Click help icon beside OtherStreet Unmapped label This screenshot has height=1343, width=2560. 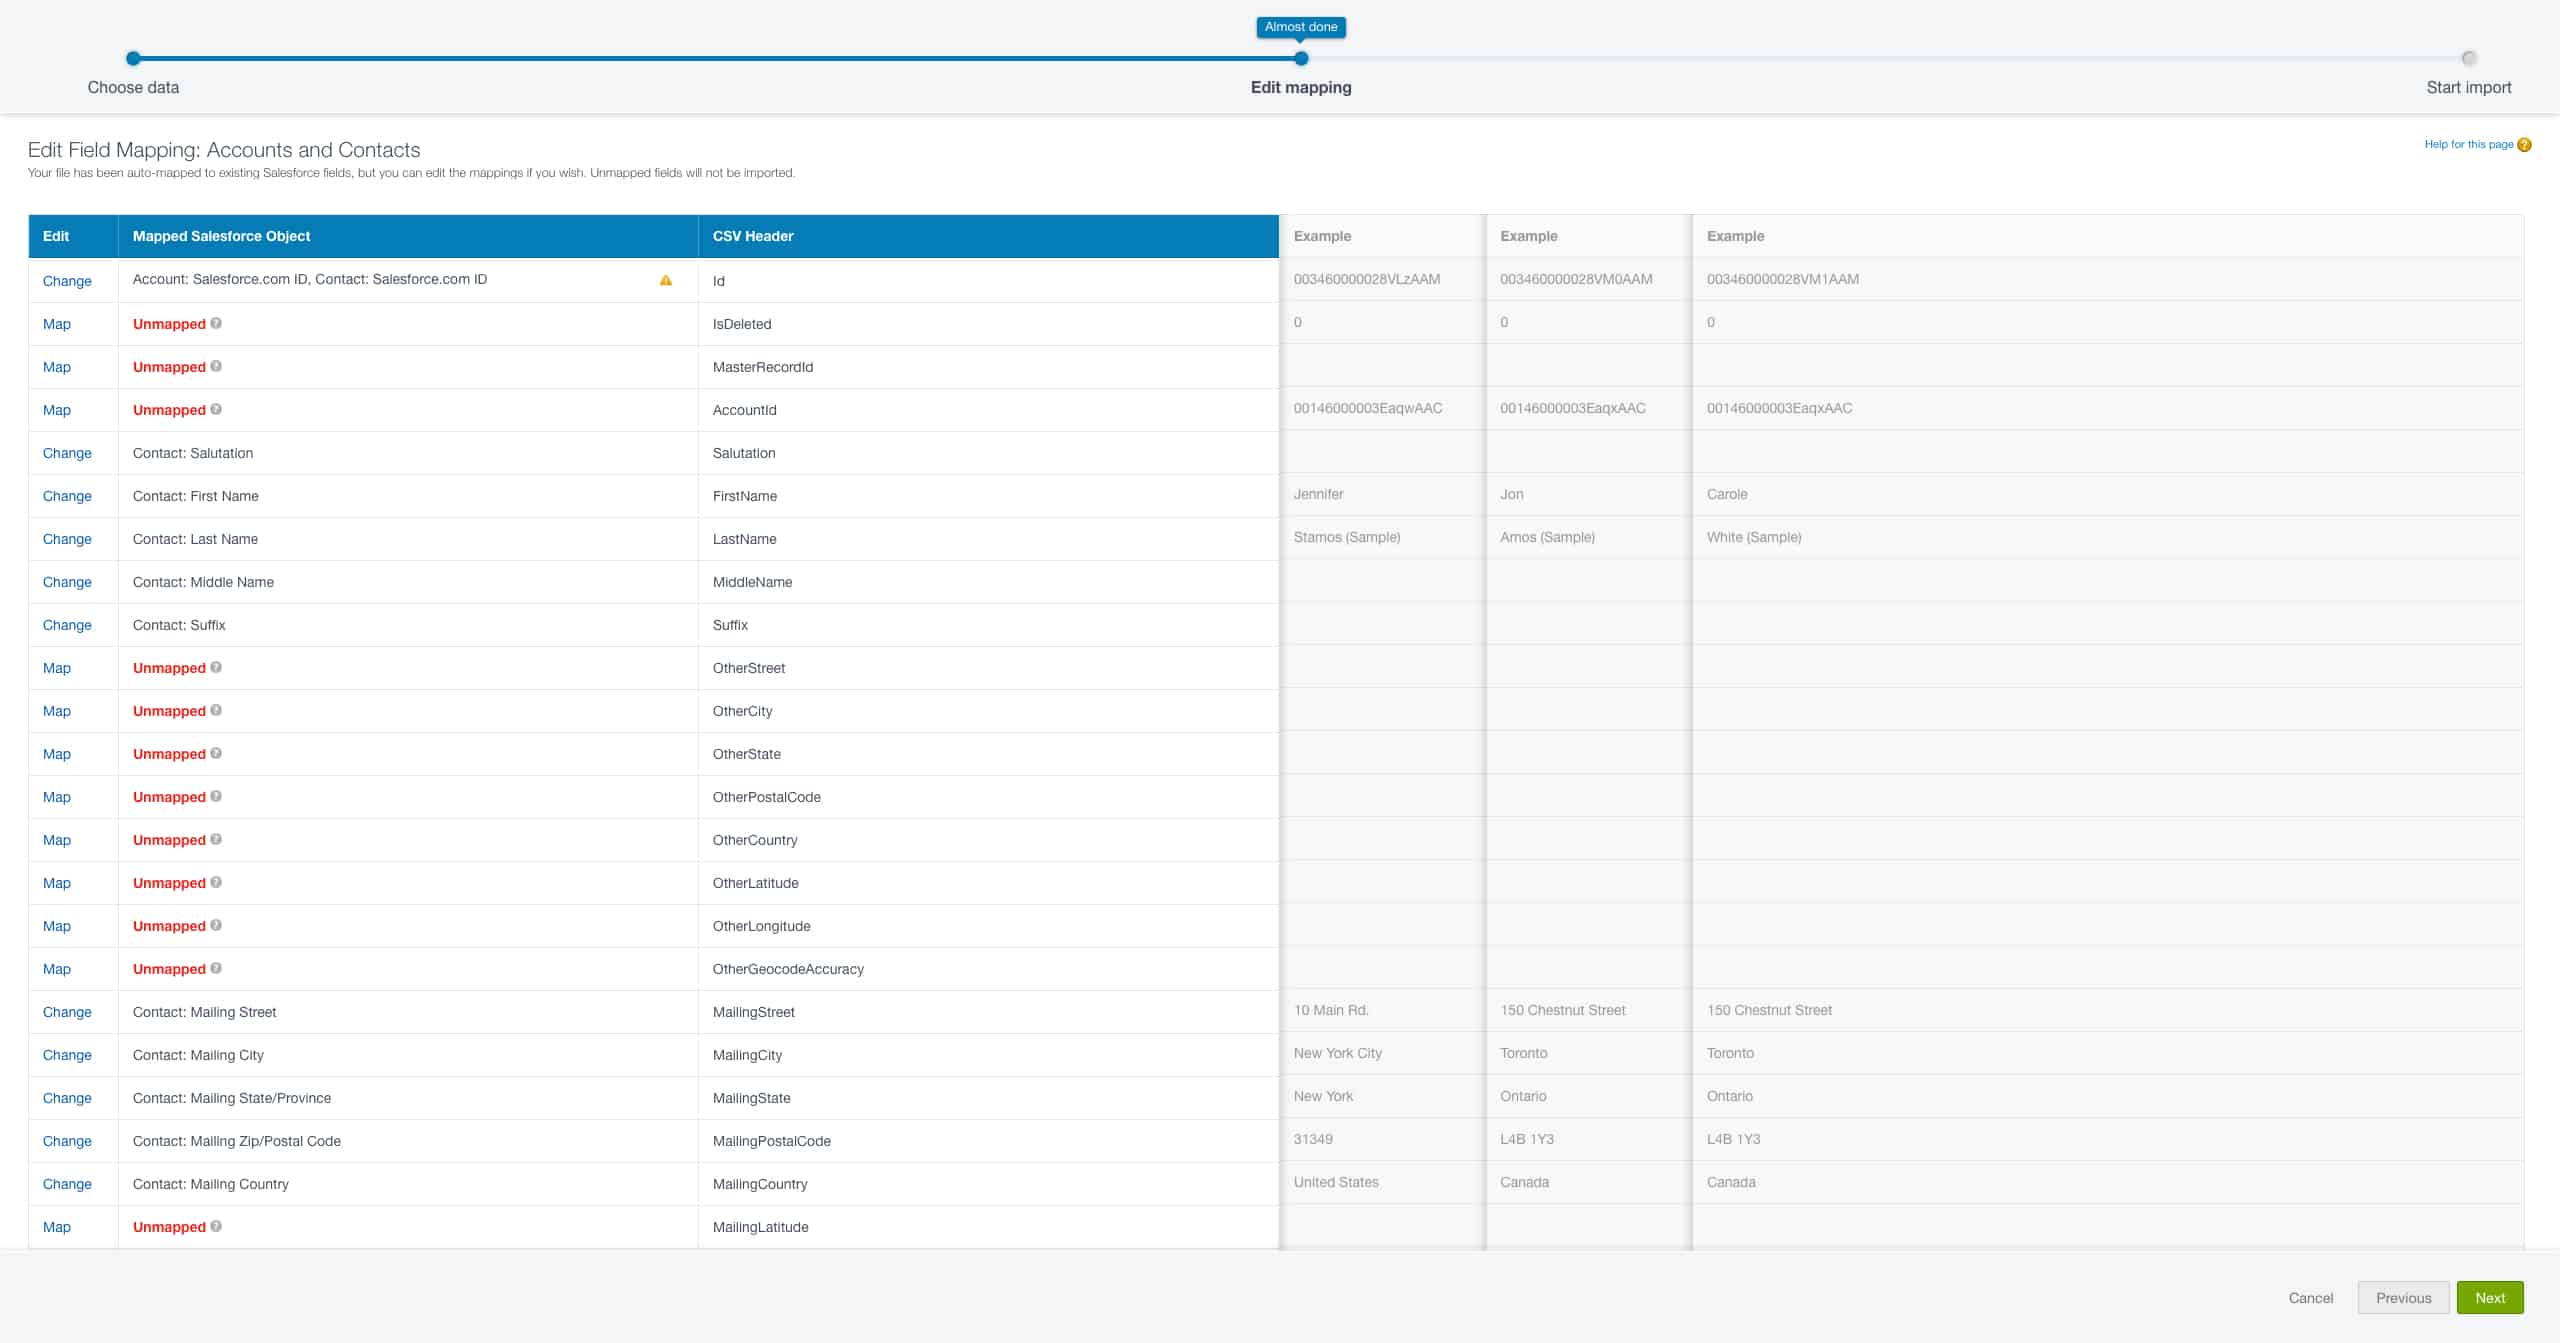216,667
